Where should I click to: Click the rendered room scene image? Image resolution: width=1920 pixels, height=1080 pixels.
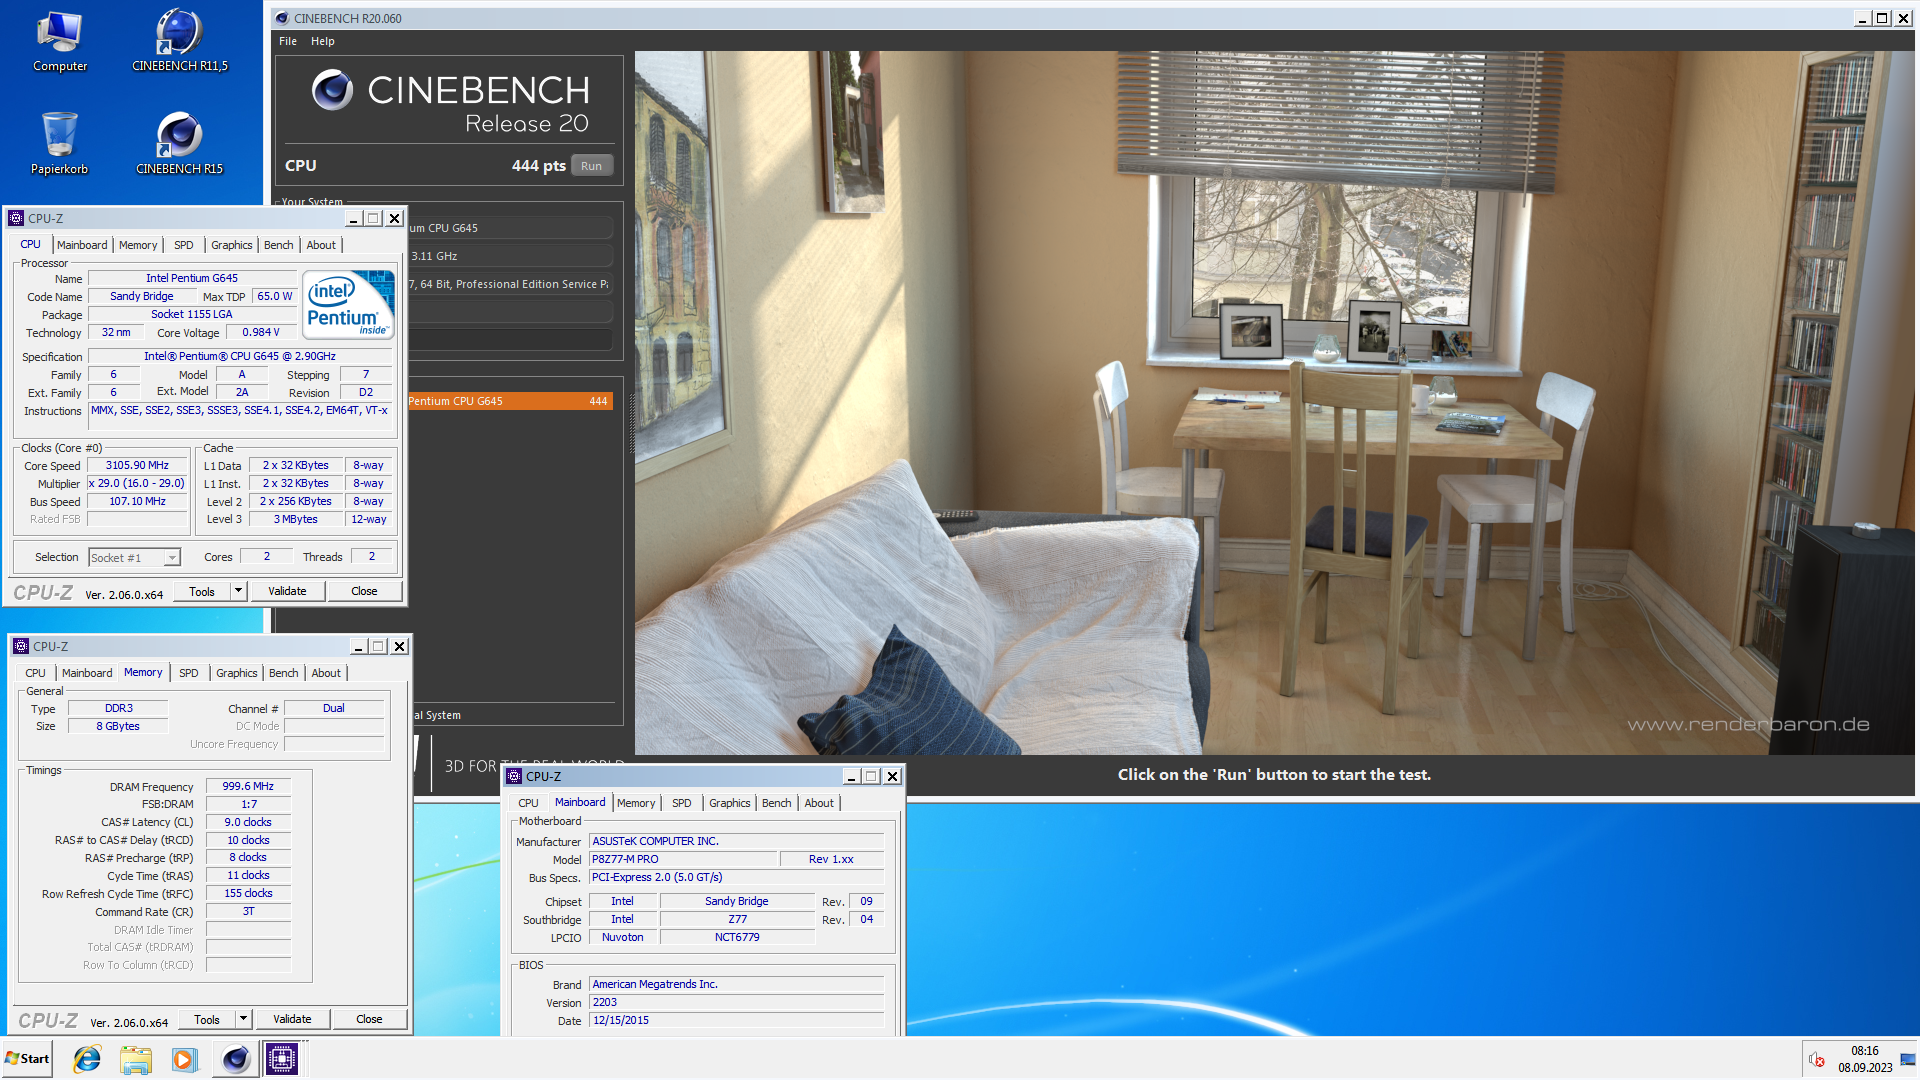tap(1274, 402)
